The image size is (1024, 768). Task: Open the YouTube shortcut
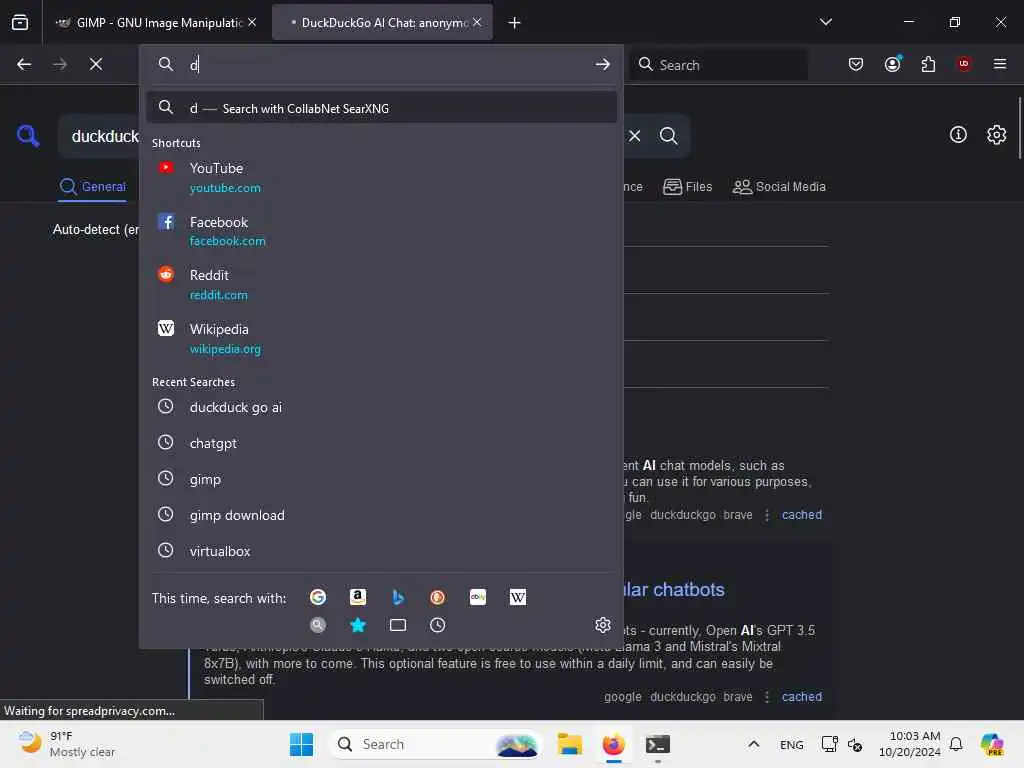pos(381,177)
